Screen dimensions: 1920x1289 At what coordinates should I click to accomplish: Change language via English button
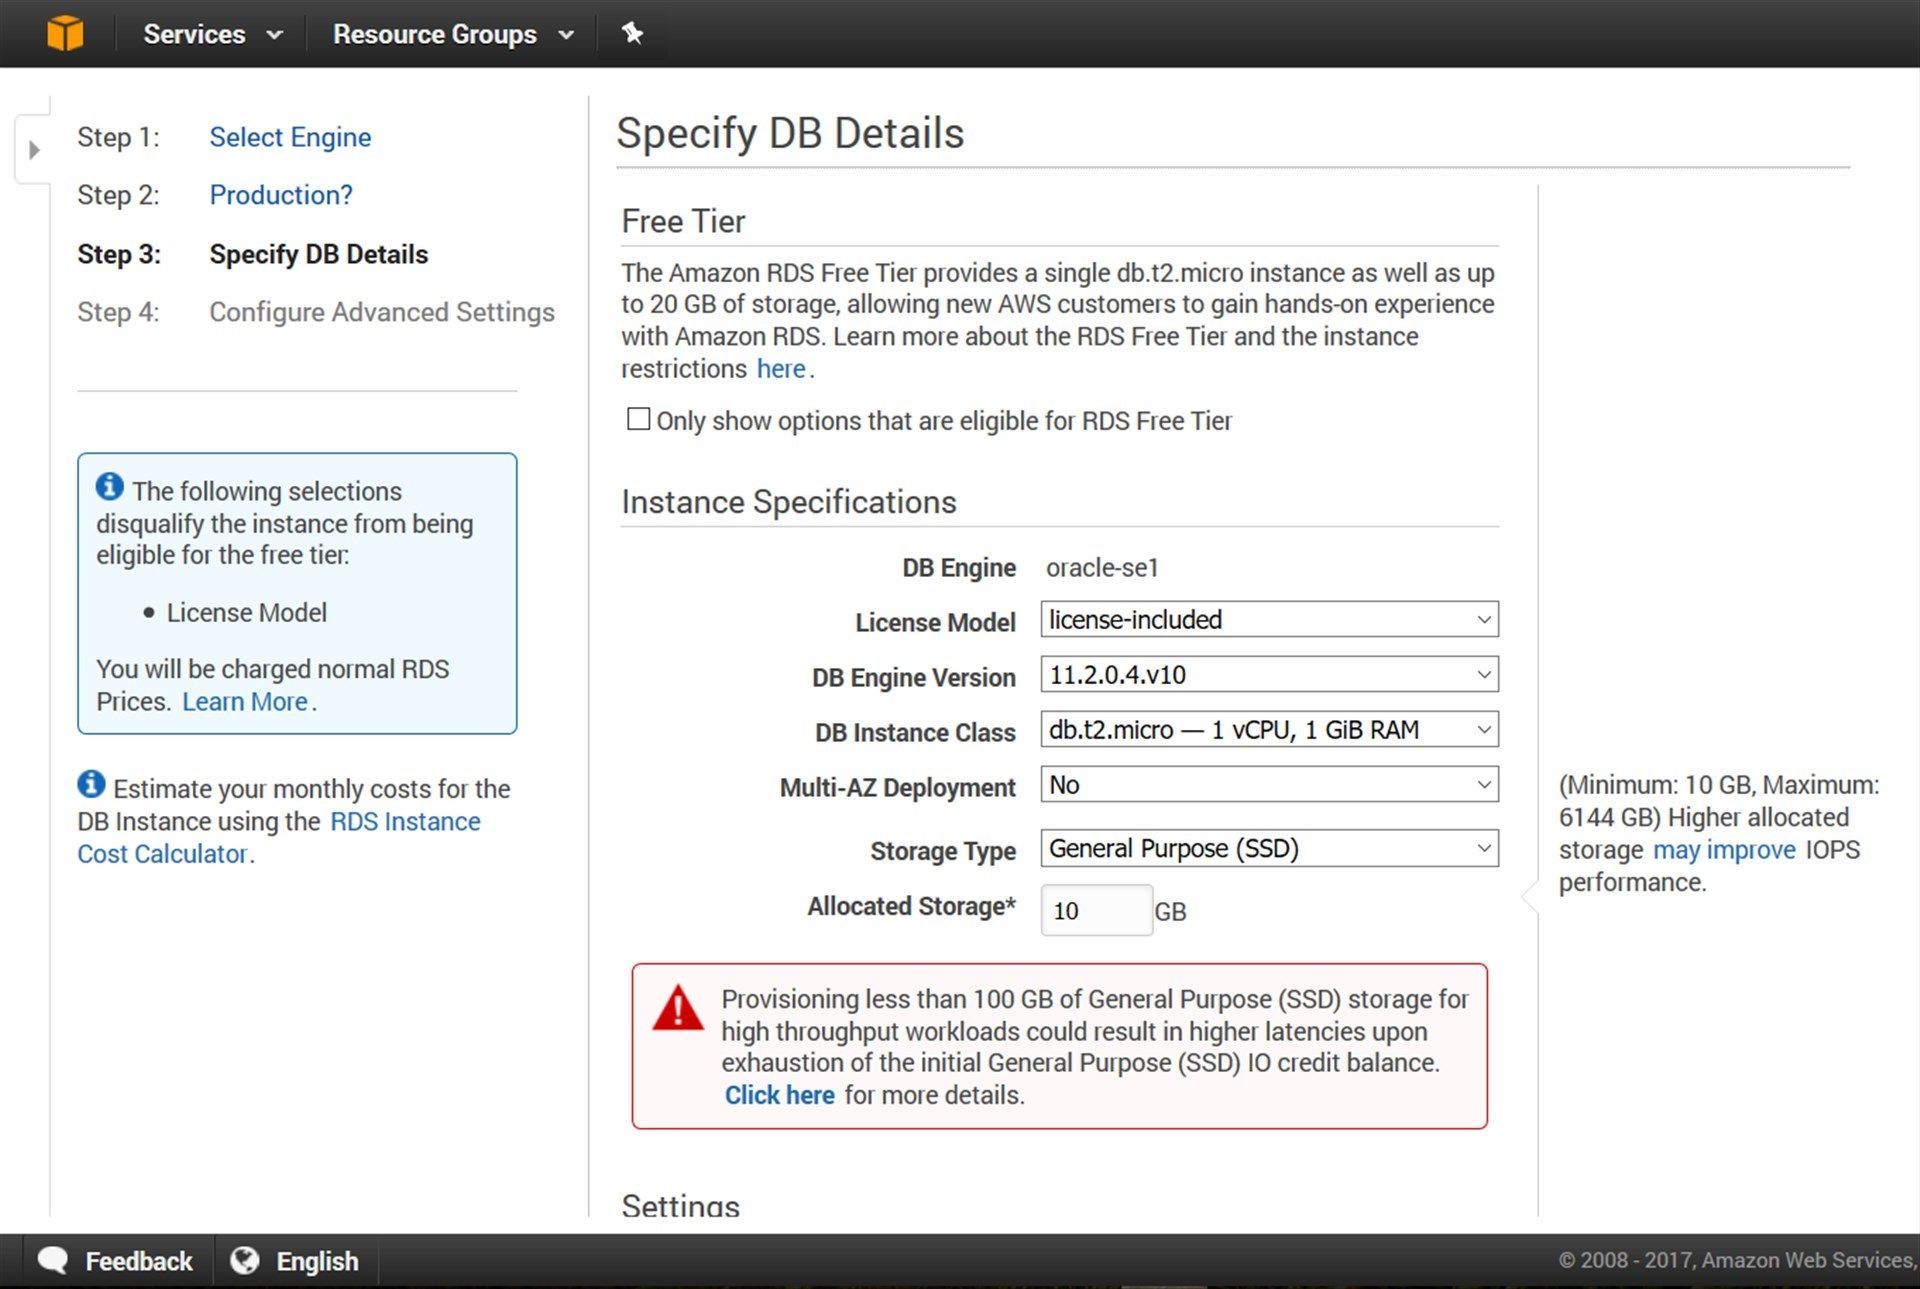coord(317,1261)
